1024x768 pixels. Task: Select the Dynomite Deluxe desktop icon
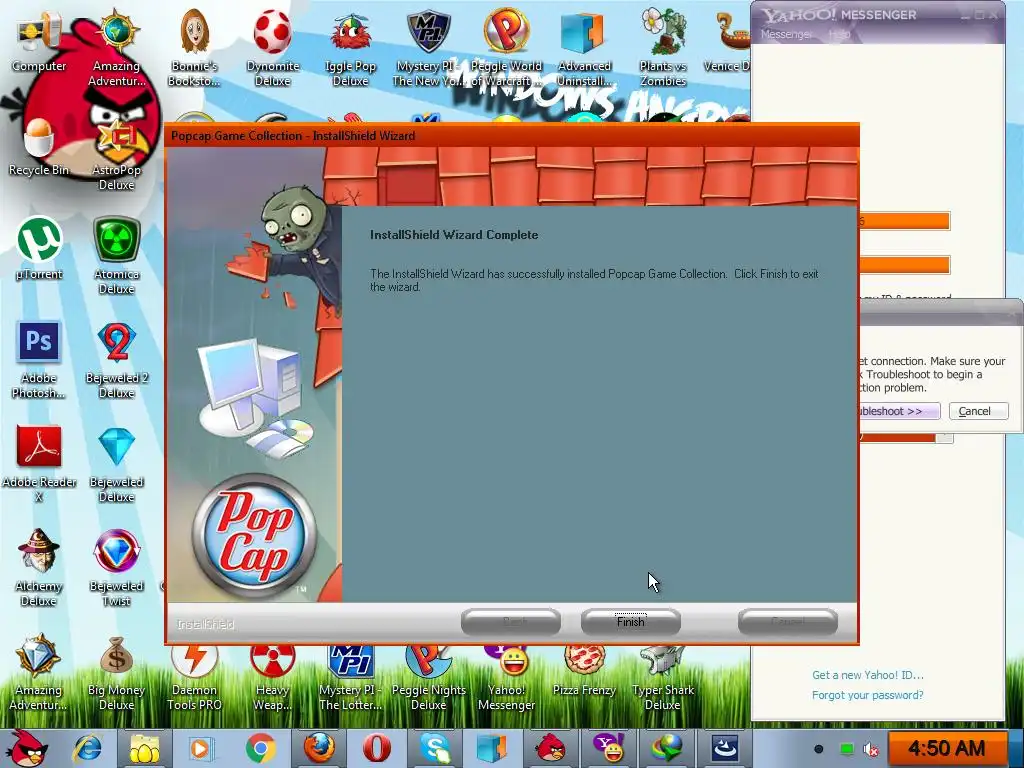click(272, 49)
